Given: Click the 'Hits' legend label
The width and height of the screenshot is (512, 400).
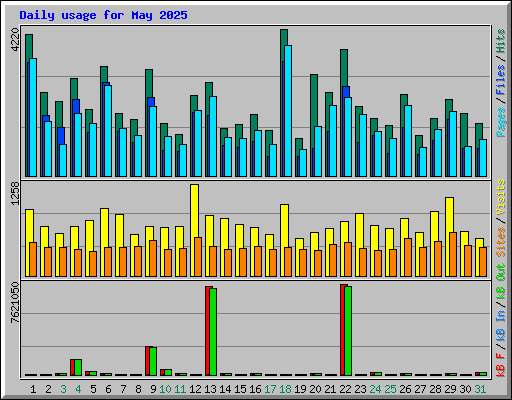Looking at the screenshot, I should click(x=501, y=41).
